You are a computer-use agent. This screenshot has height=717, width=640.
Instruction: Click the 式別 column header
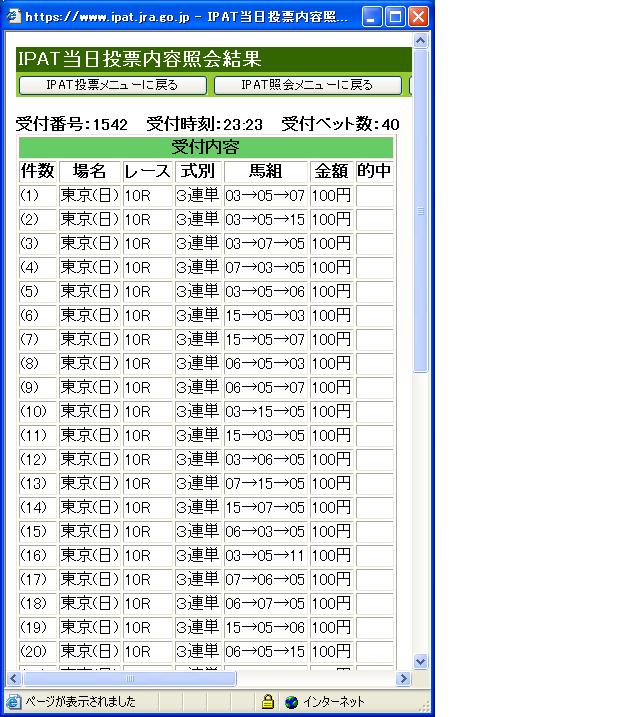pyautogui.click(x=198, y=171)
